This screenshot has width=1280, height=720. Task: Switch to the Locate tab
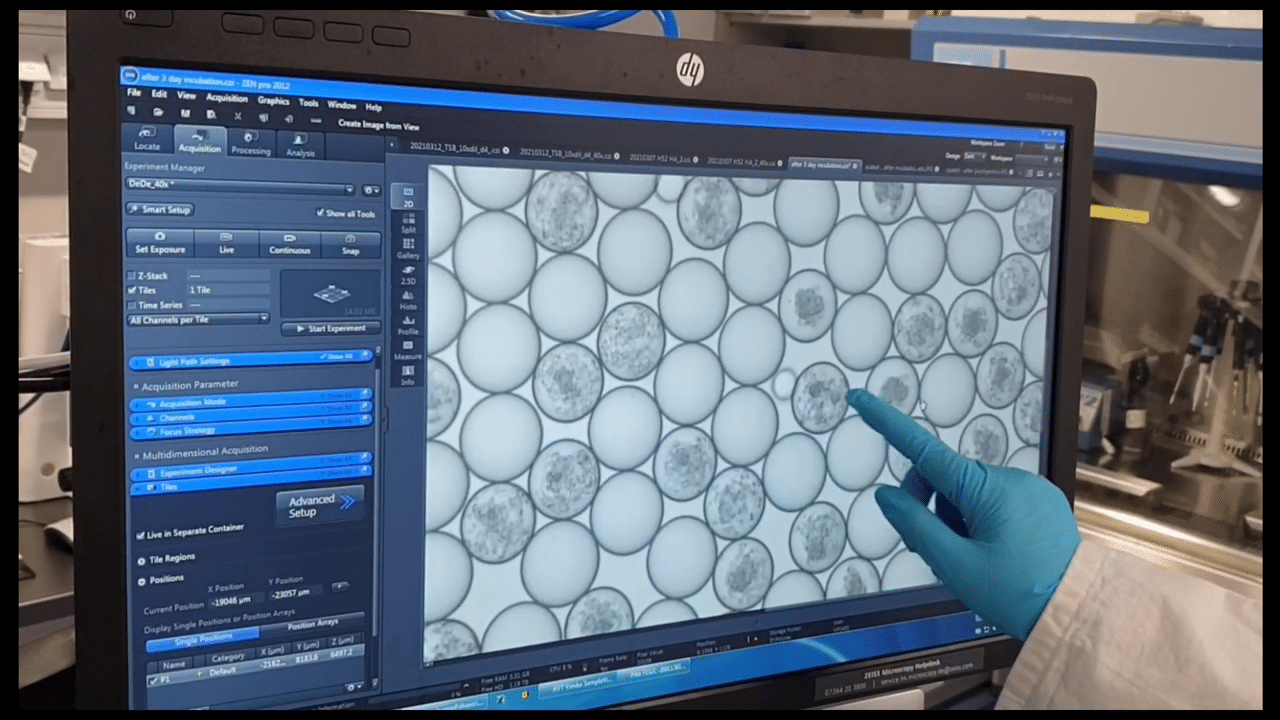pyautogui.click(x=147, y=138)
